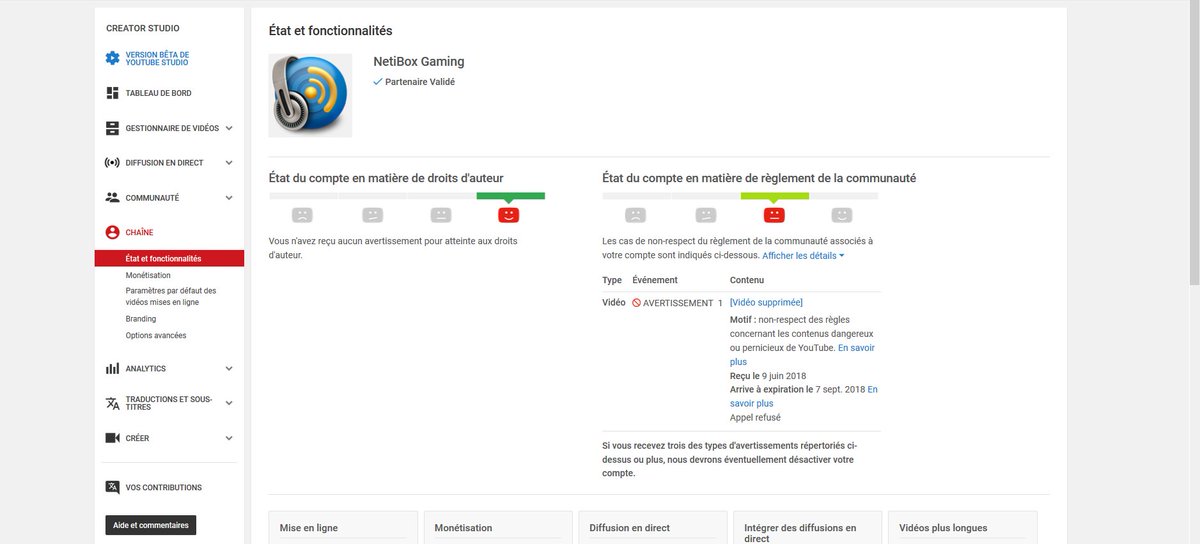Click the Monétisation feature card
The height and width of the screenshot is (544, 1200).
pos(498,528)
